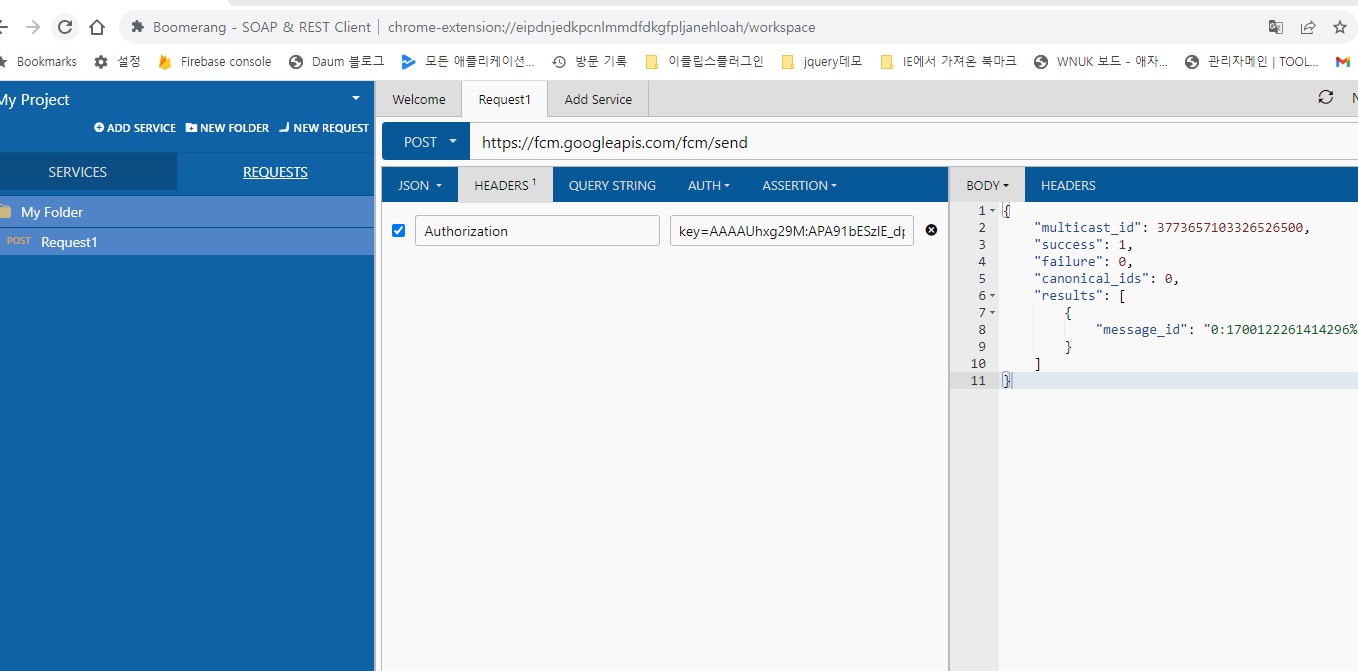Open the WNUK 보드 bookmark
1358x671 pixels.
click(1100, 61)
